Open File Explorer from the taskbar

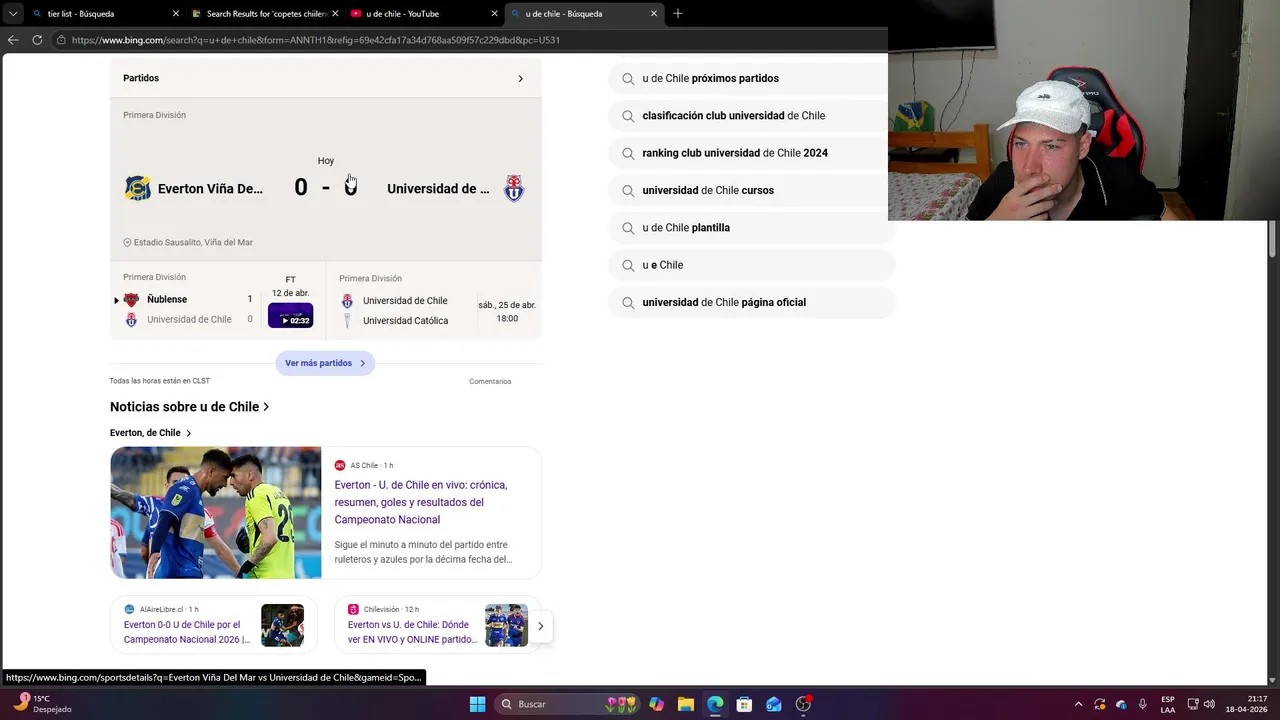686,704
